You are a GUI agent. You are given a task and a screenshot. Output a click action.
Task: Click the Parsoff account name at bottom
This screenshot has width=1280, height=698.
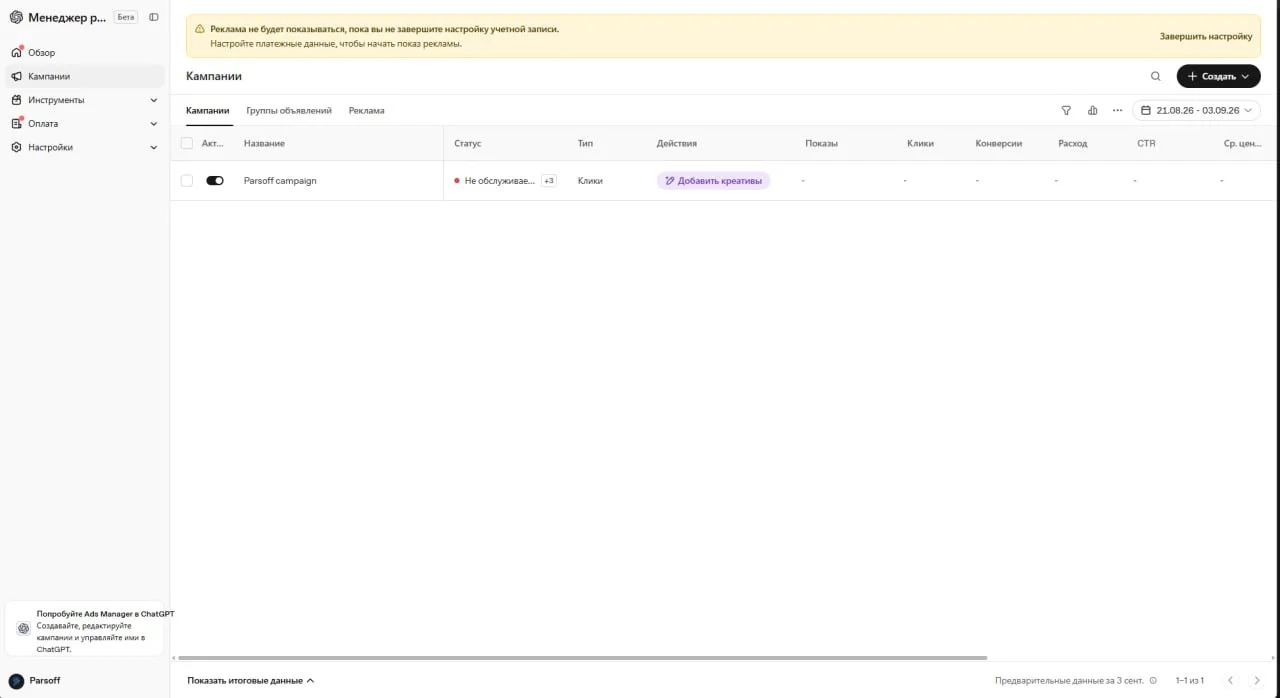45,680
